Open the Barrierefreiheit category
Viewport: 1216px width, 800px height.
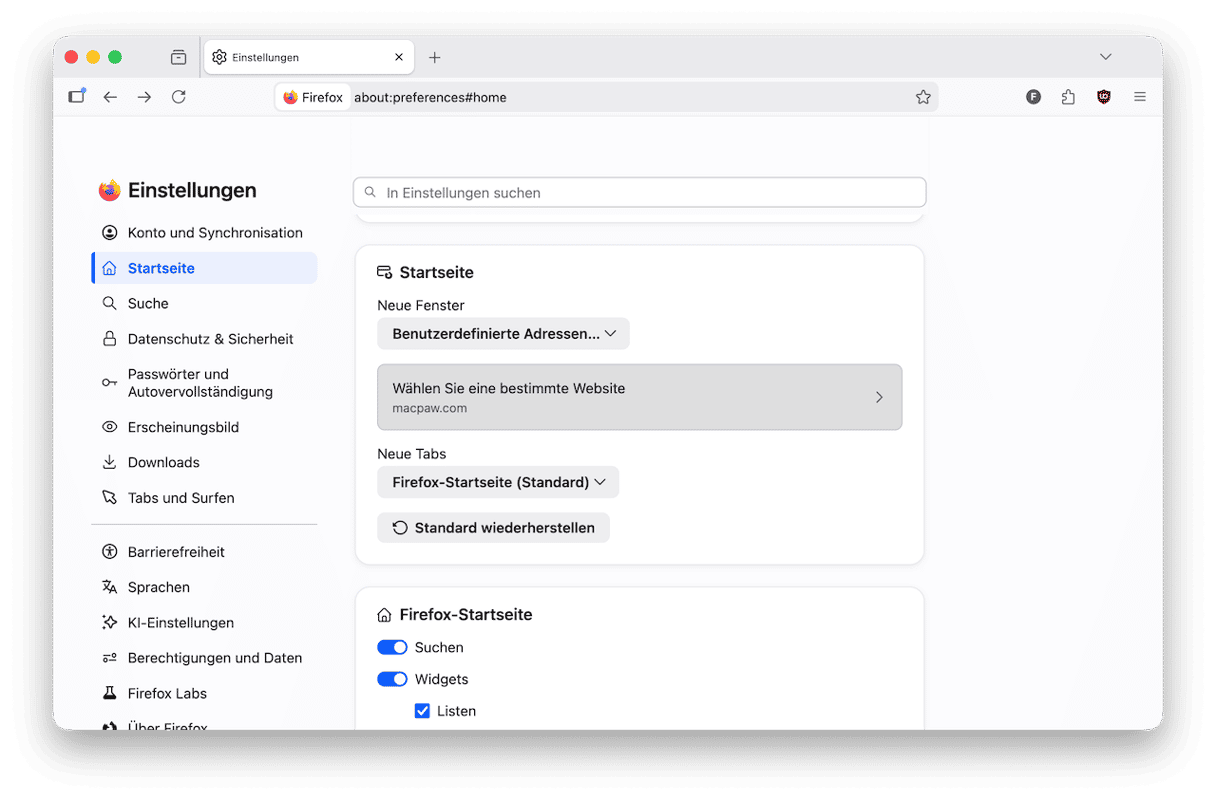(204, 552)
